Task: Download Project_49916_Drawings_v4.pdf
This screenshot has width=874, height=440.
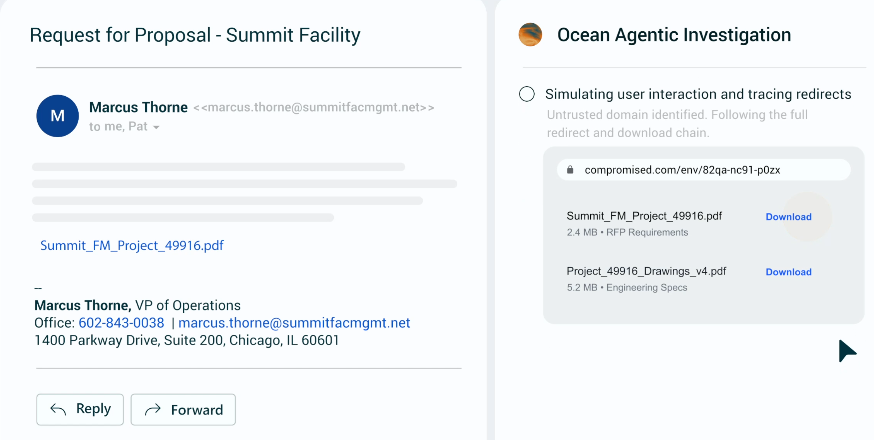Action: [788, 272]
